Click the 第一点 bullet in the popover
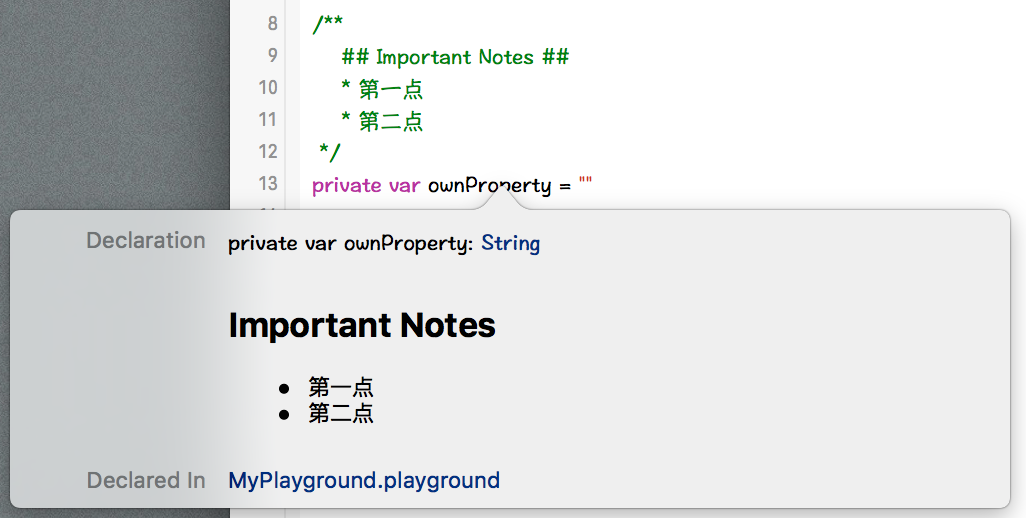 click(341, 387)
